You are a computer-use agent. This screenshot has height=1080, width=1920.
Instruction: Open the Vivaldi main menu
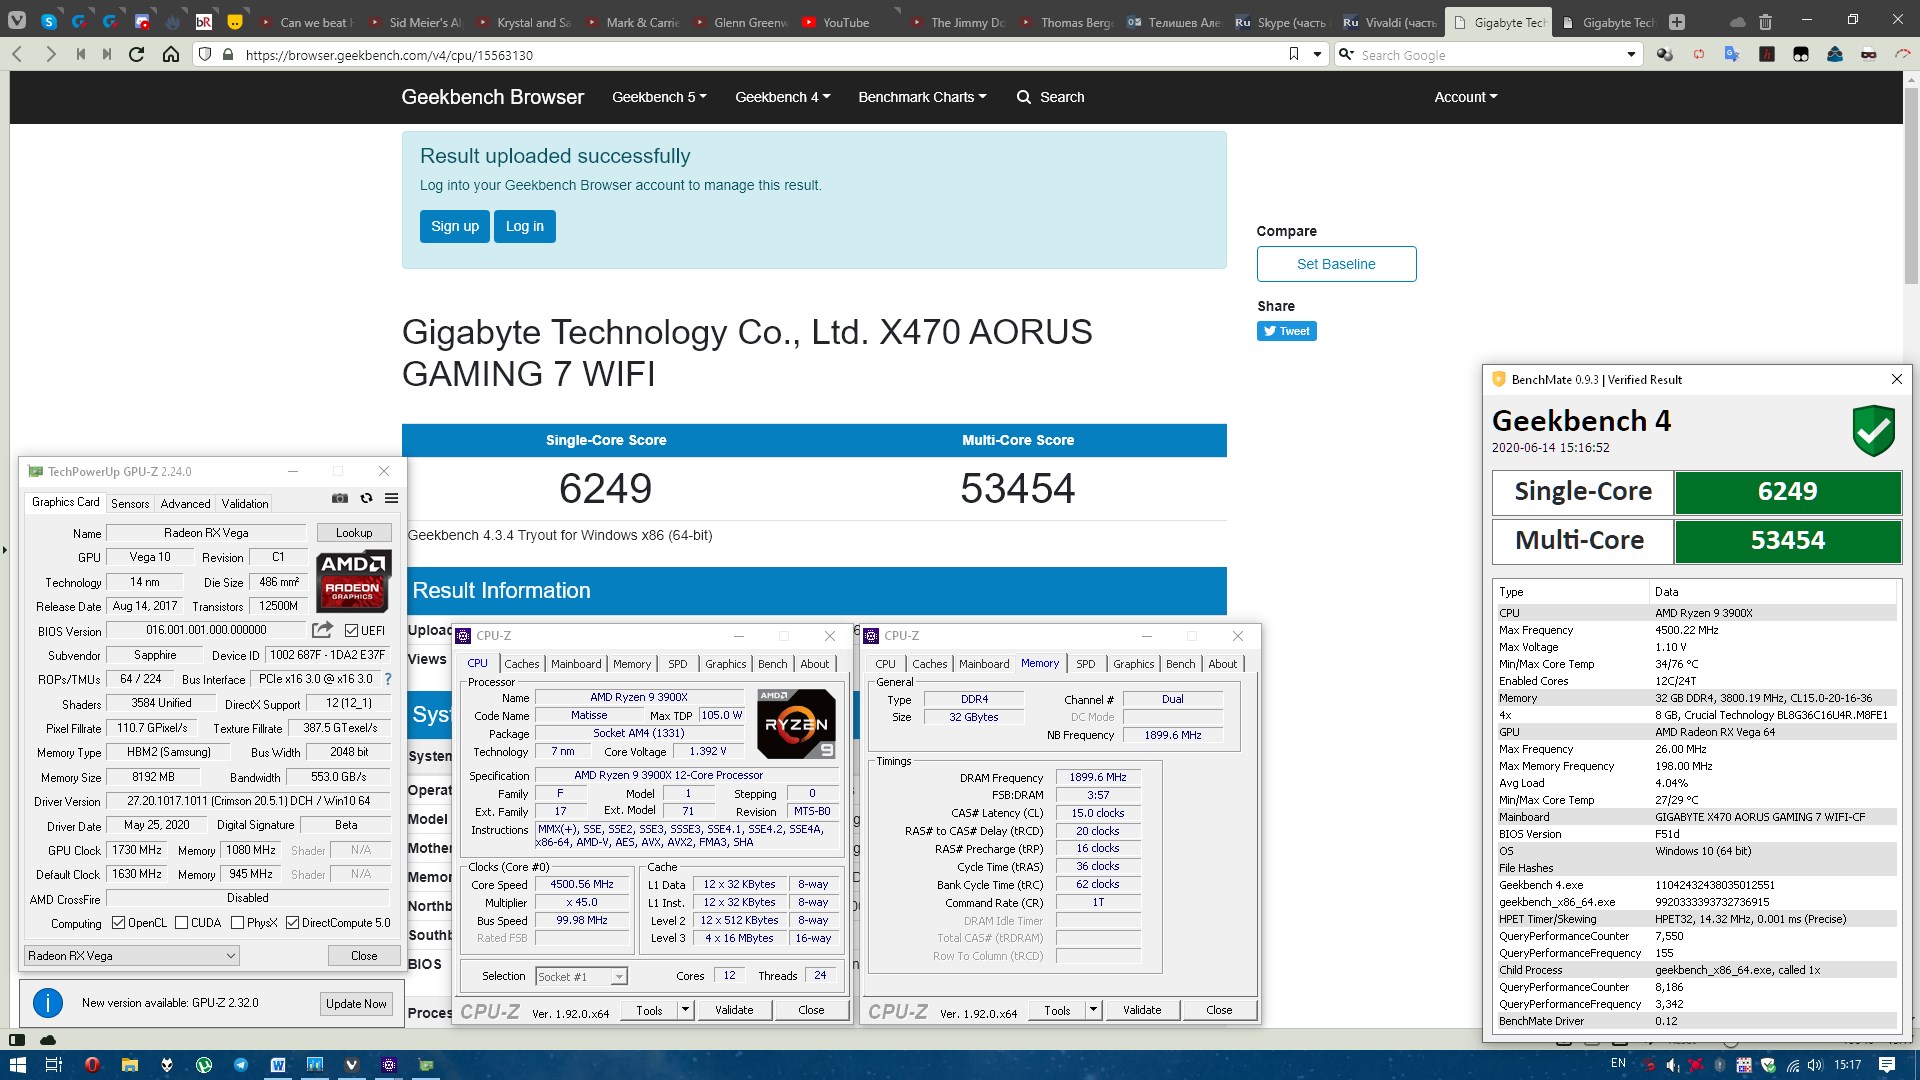click(18, 20)
